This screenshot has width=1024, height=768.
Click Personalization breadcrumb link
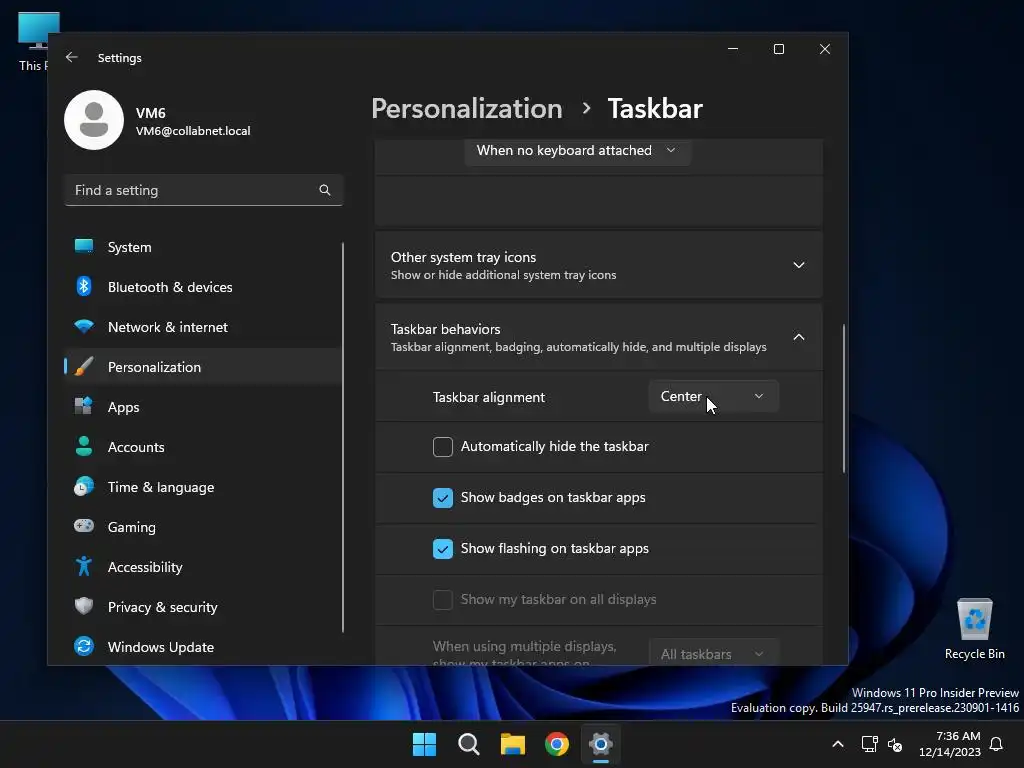click(466, 108)
